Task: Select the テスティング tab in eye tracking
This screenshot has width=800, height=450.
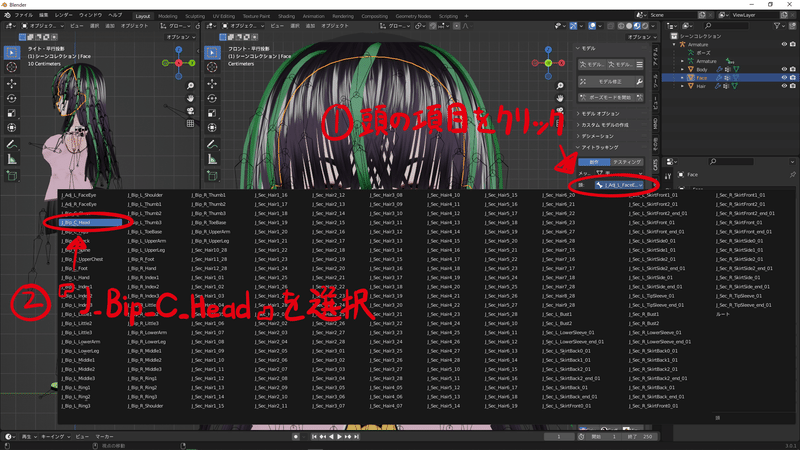Action: tap(627, 162)
